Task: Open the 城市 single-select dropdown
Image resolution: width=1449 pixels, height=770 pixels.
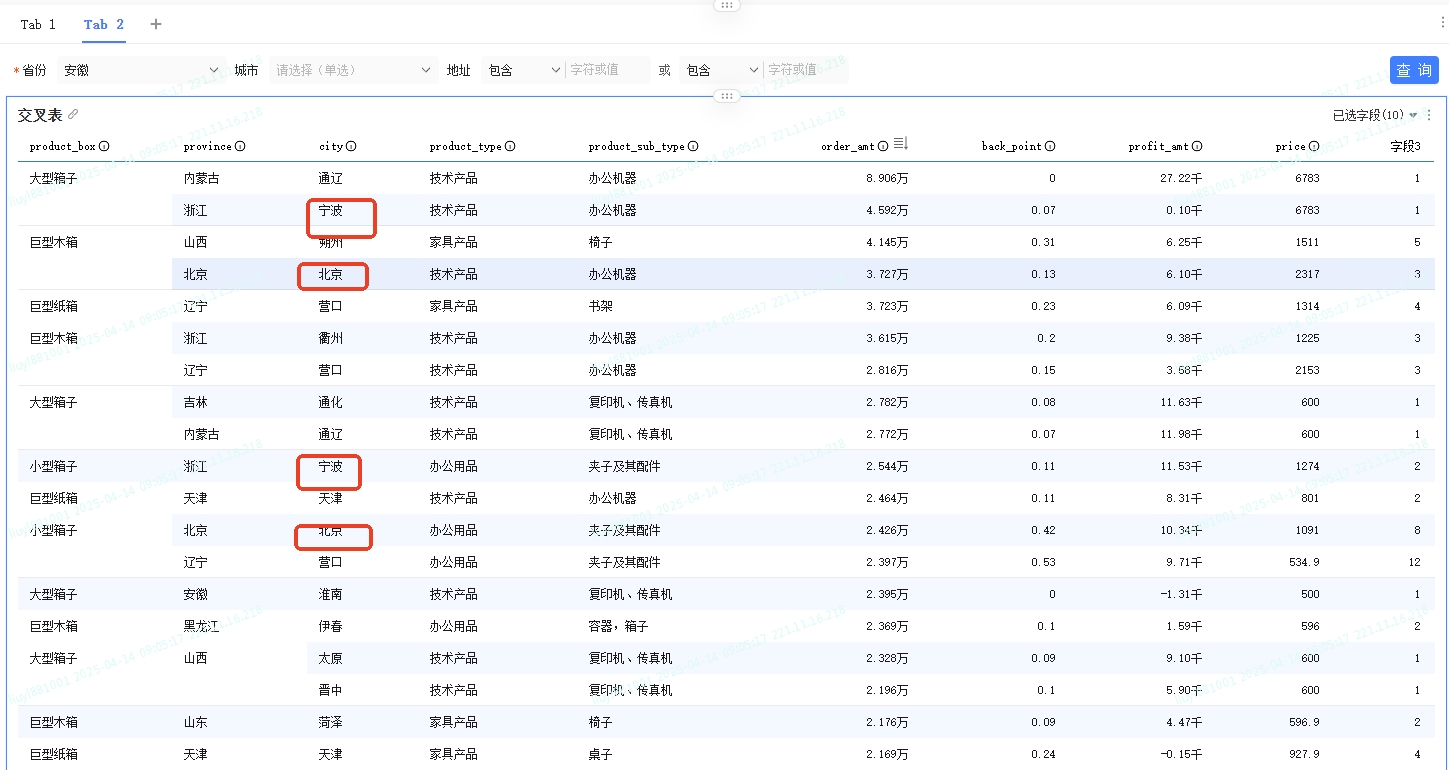Action: [352, 70]
